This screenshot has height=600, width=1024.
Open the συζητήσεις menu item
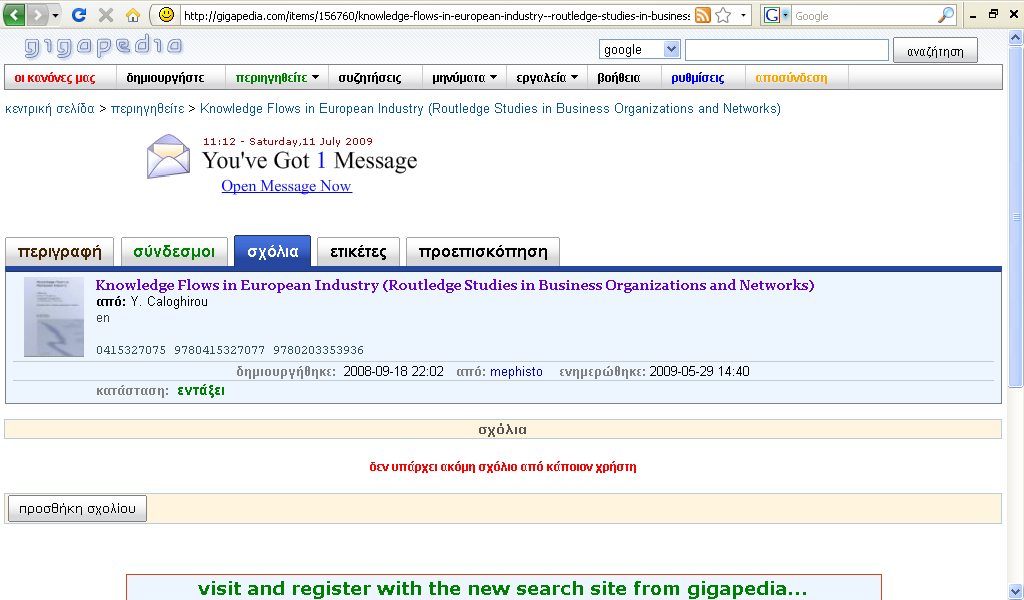(x=370, y=78)
